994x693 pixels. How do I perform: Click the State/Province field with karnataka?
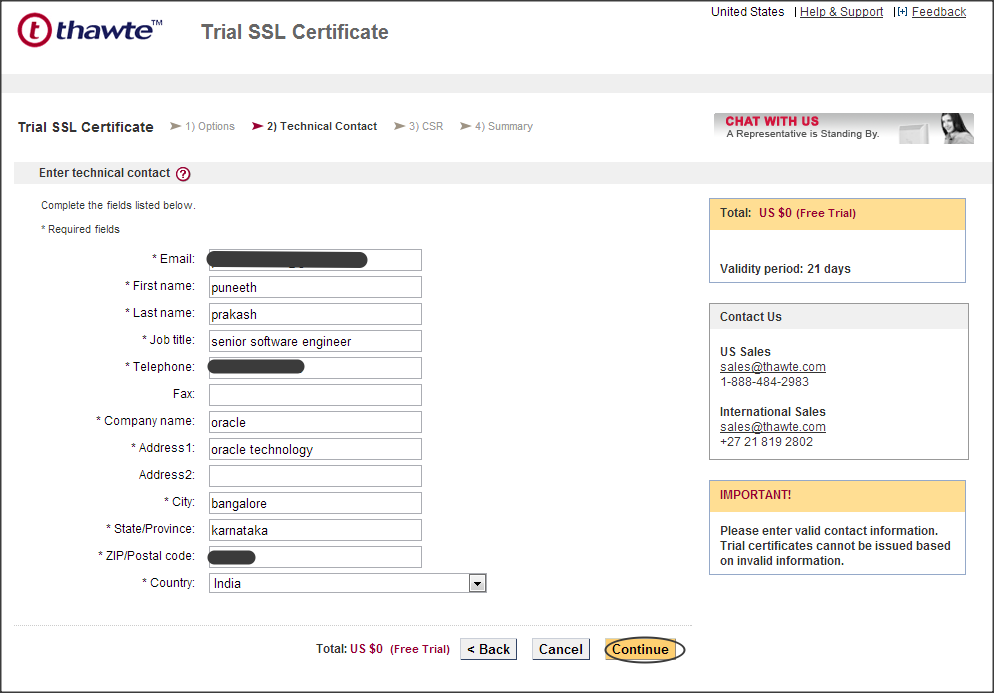(x=315, y=529)
